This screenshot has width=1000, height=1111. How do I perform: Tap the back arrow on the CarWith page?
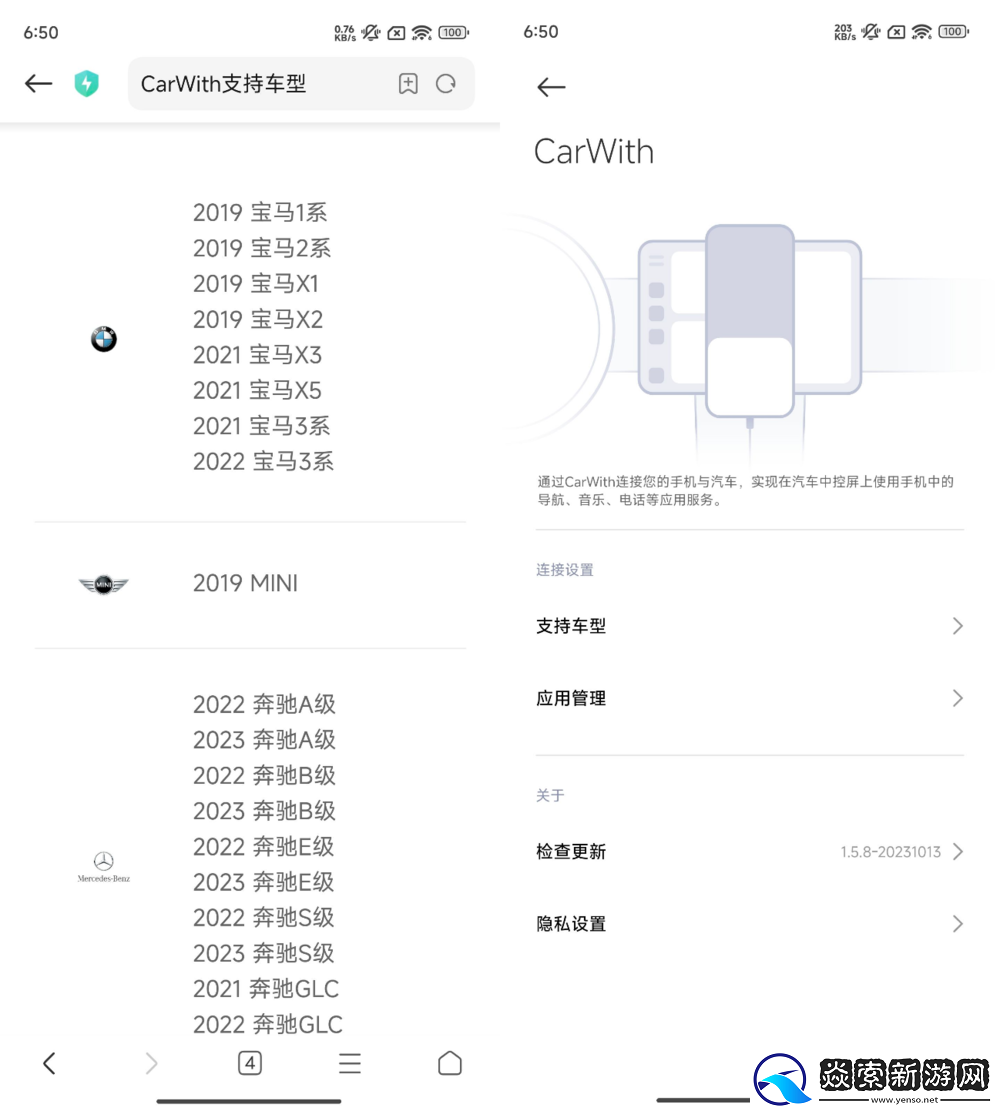[x=551, y=87]
